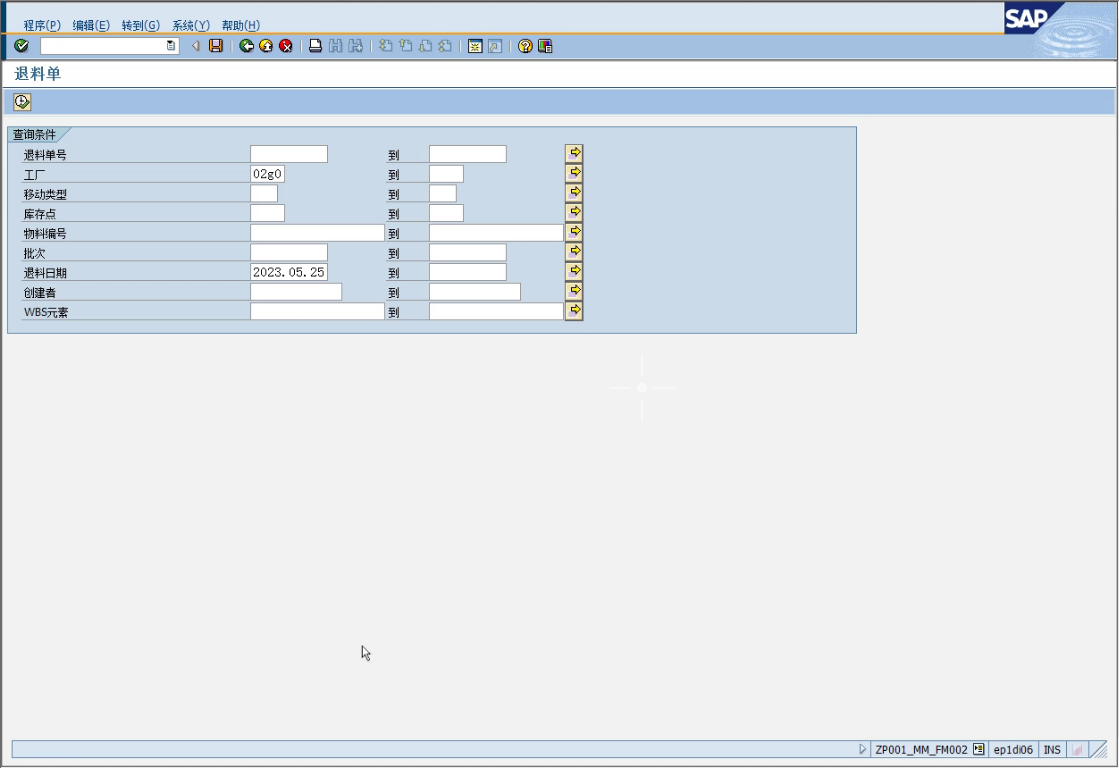Click the Print icon in toolbar
The height and width of the screenshot is (768, 1119).
coord(315,46)
